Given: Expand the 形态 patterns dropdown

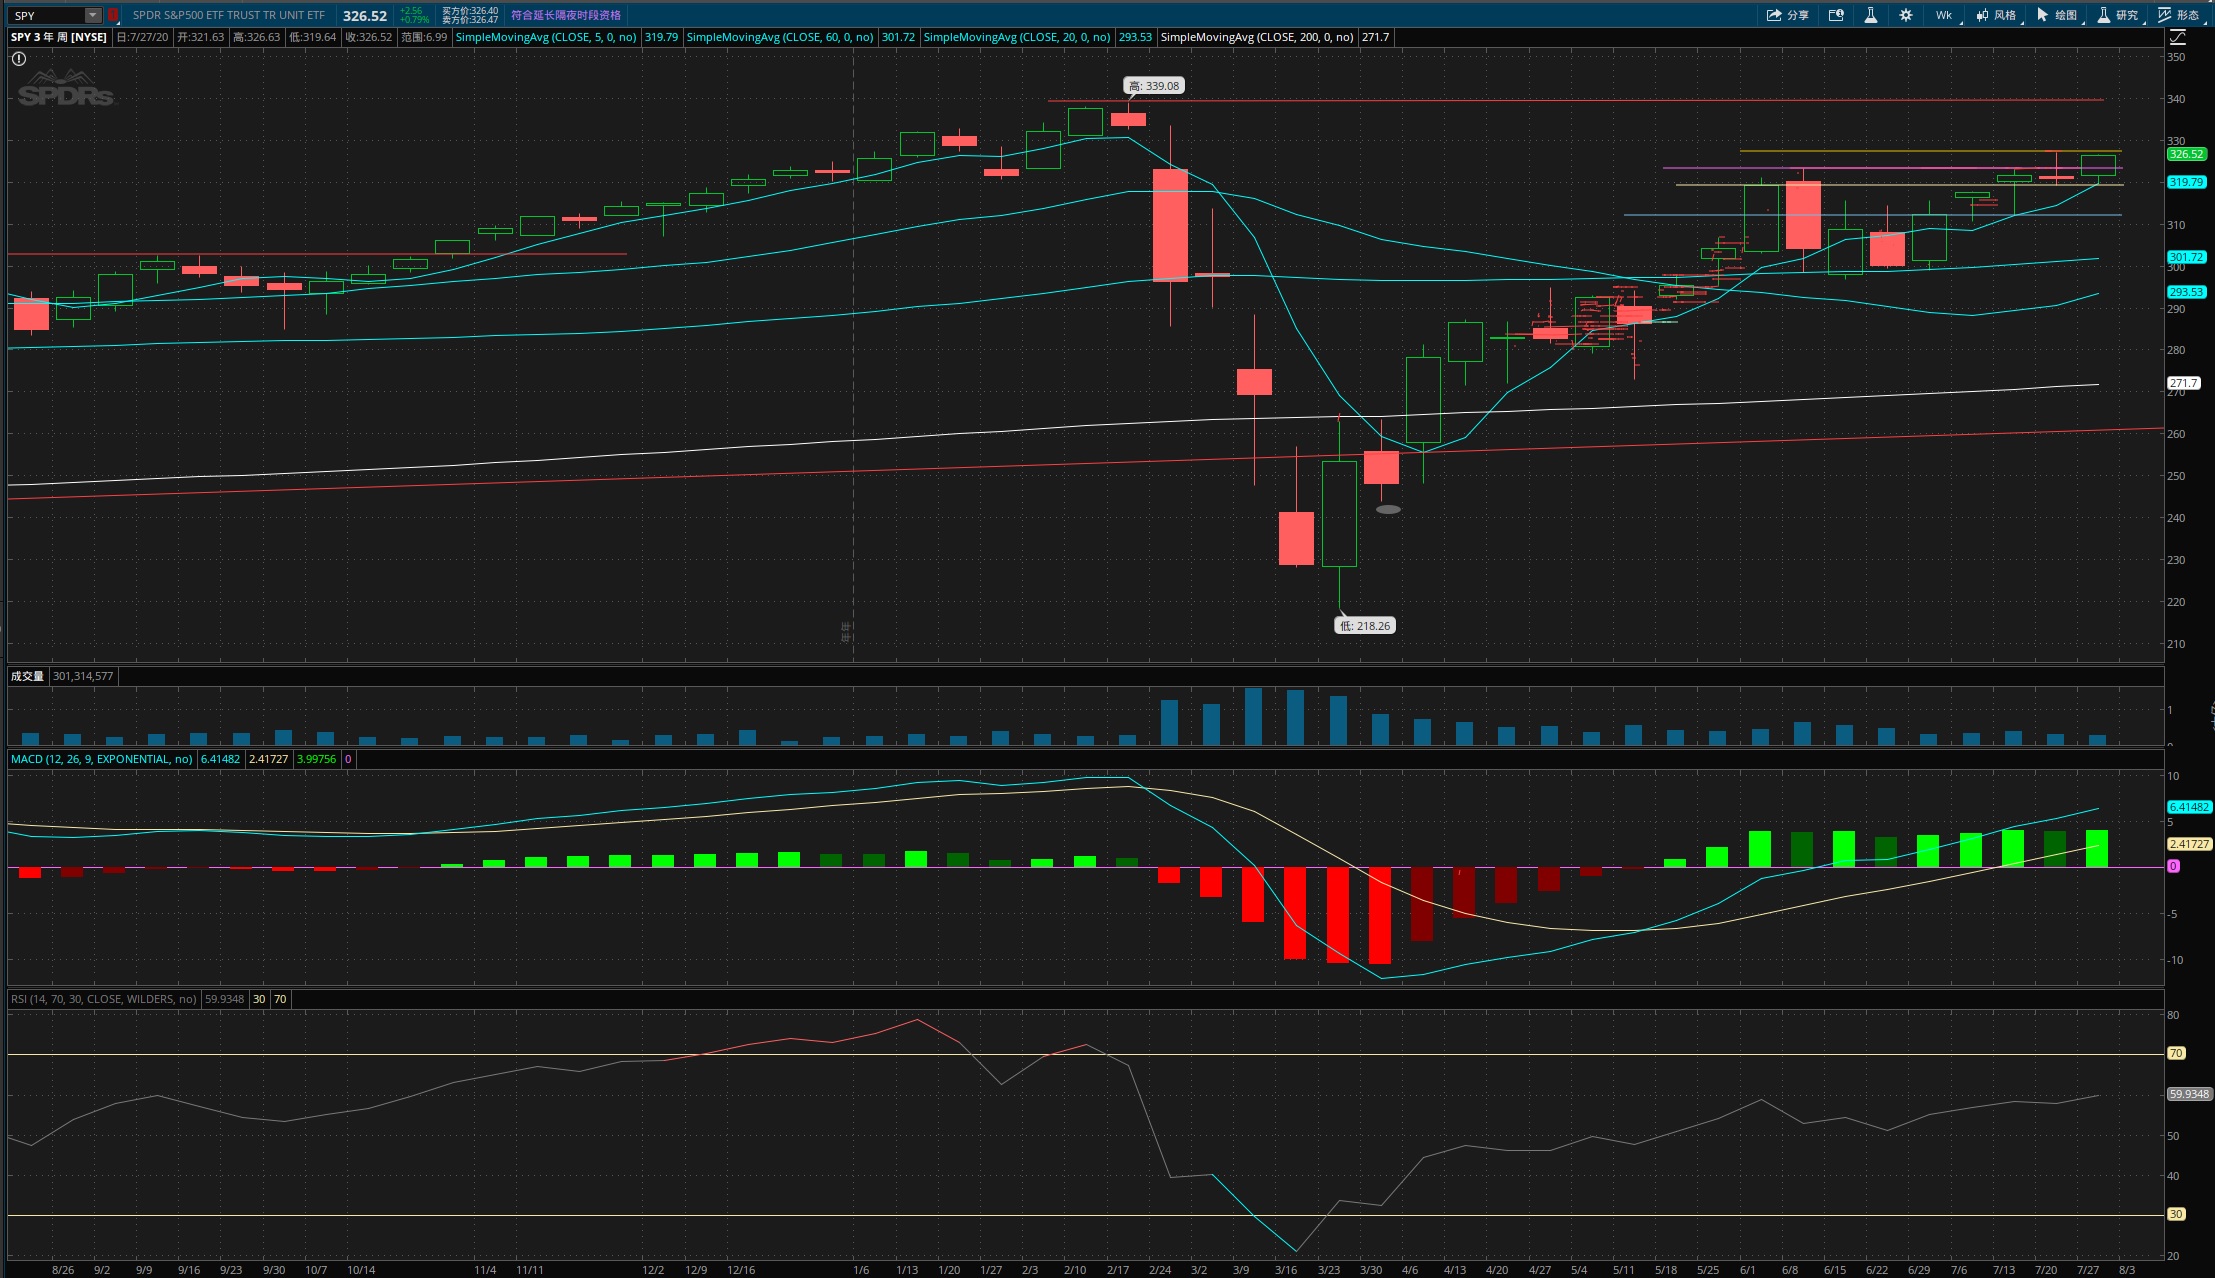Looking at the screenshot, I should 2180,15.
